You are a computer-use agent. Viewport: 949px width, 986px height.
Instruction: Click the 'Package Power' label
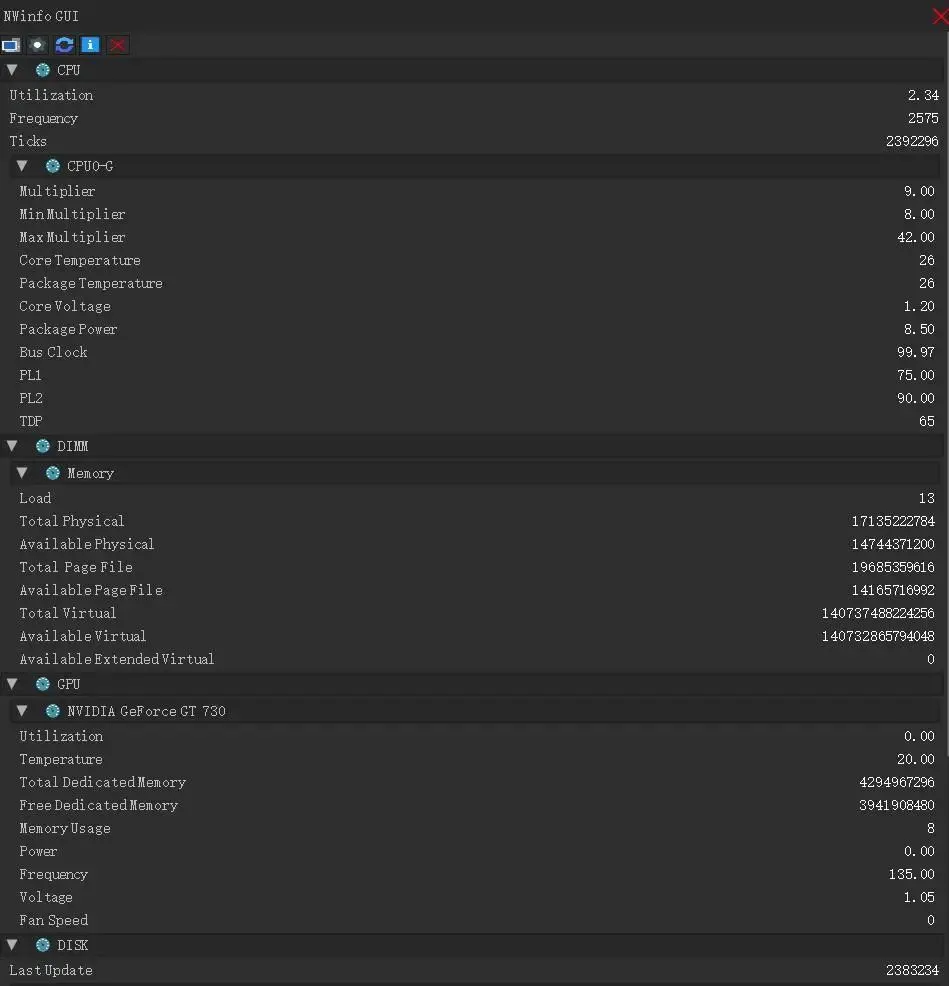[68, 330]
